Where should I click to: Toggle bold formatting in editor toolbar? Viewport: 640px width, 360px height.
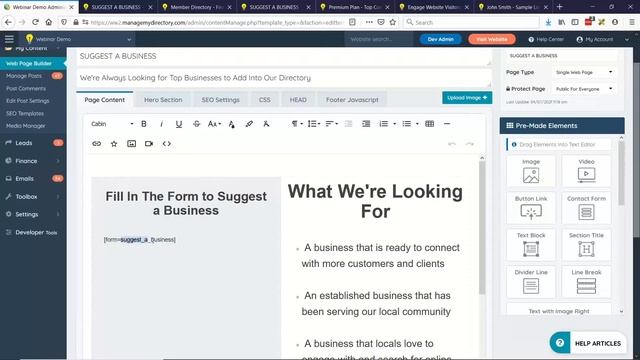pos(144,124)
